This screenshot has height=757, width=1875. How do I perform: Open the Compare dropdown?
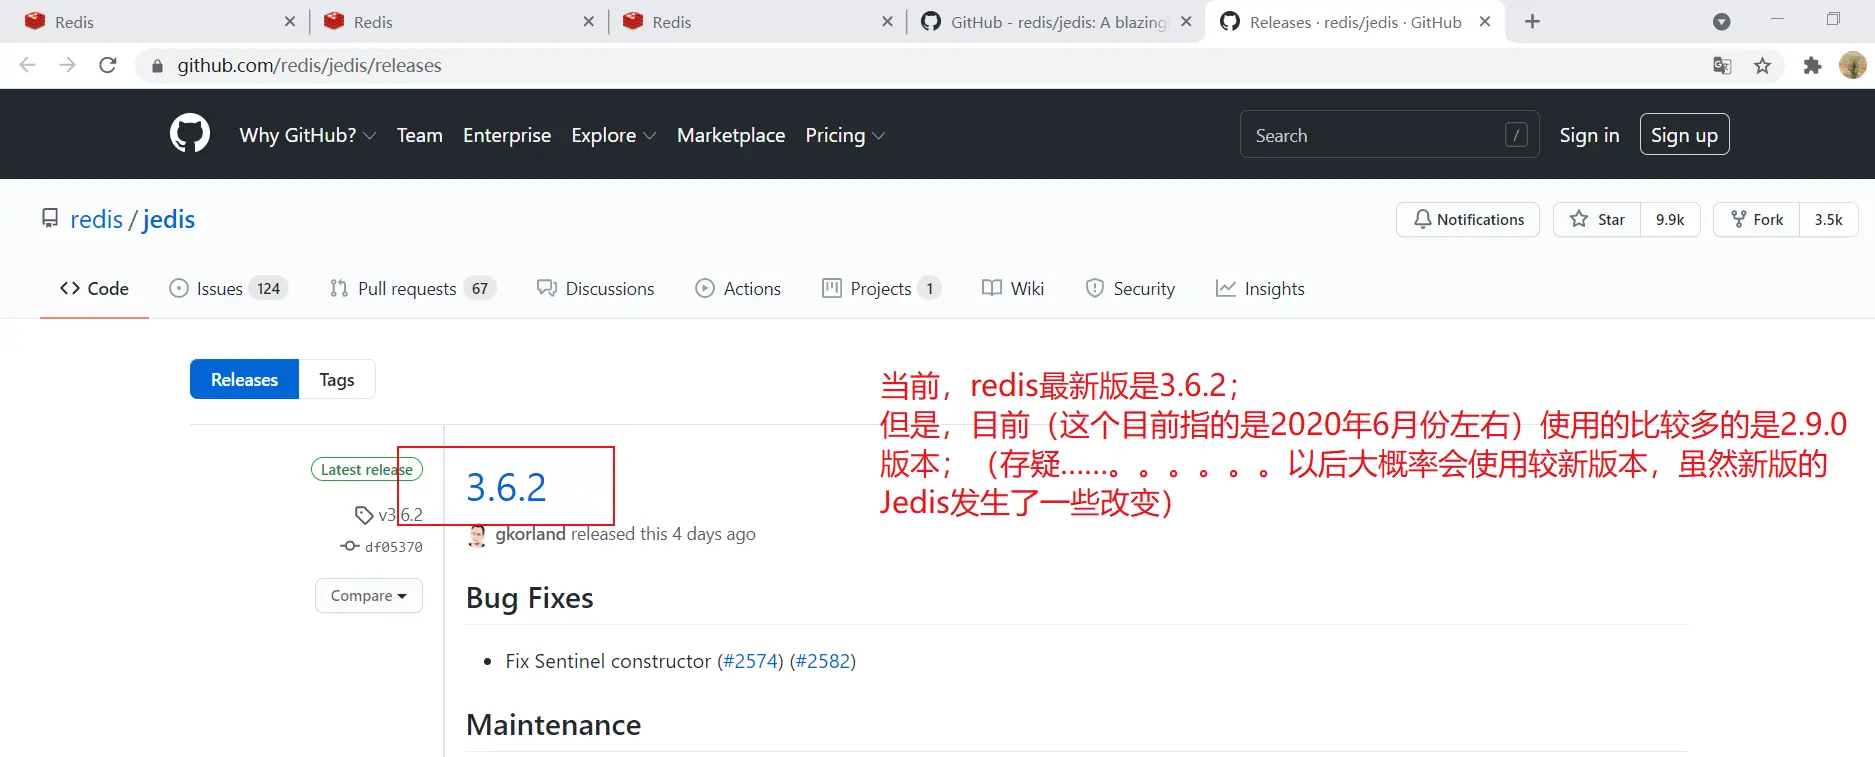pos(369,596)
